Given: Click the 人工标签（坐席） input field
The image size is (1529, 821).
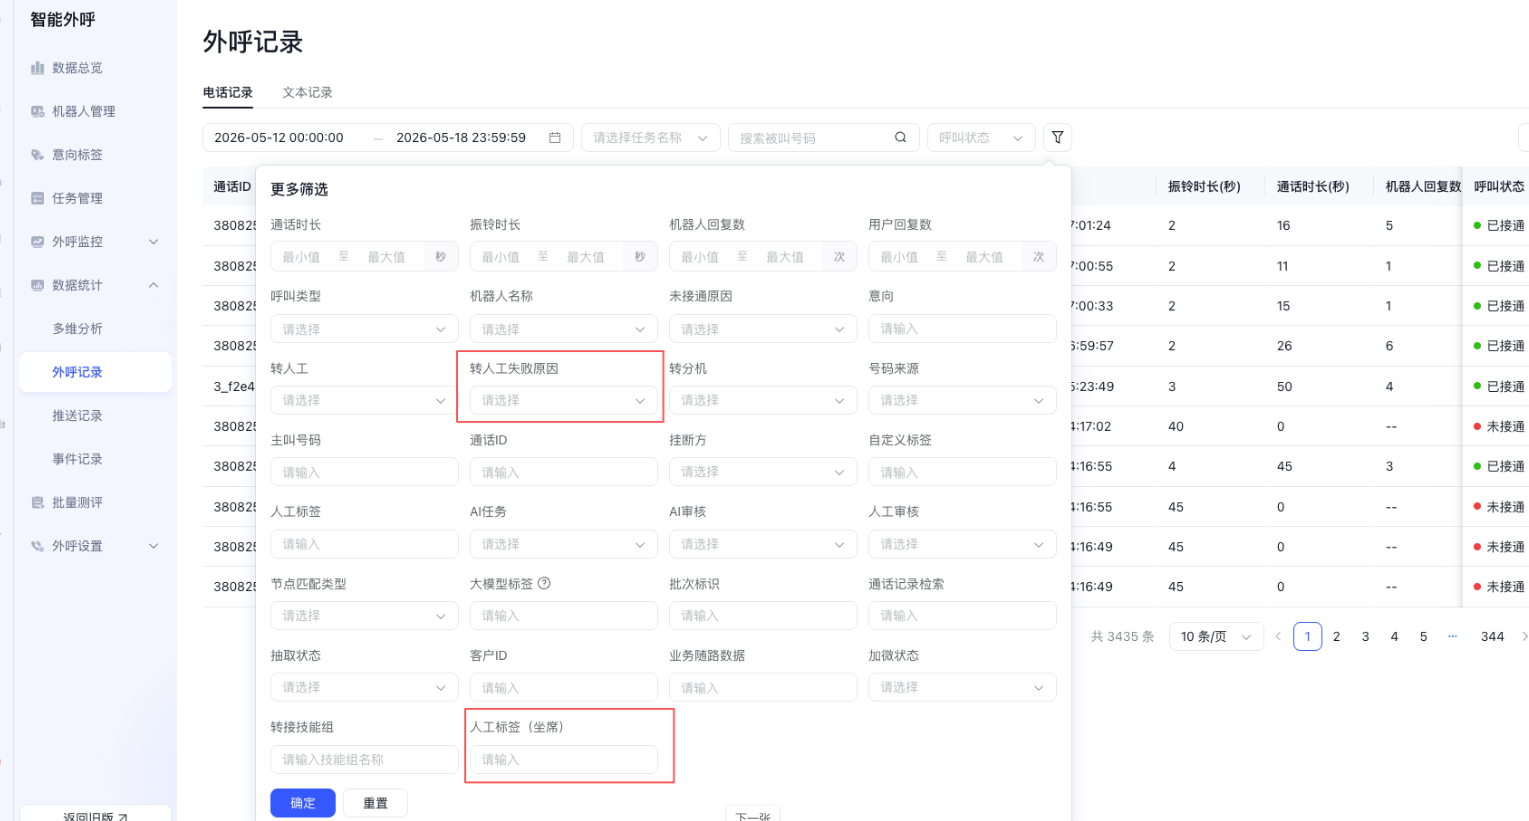Looking at the screenshot, I should pos(564,760).
